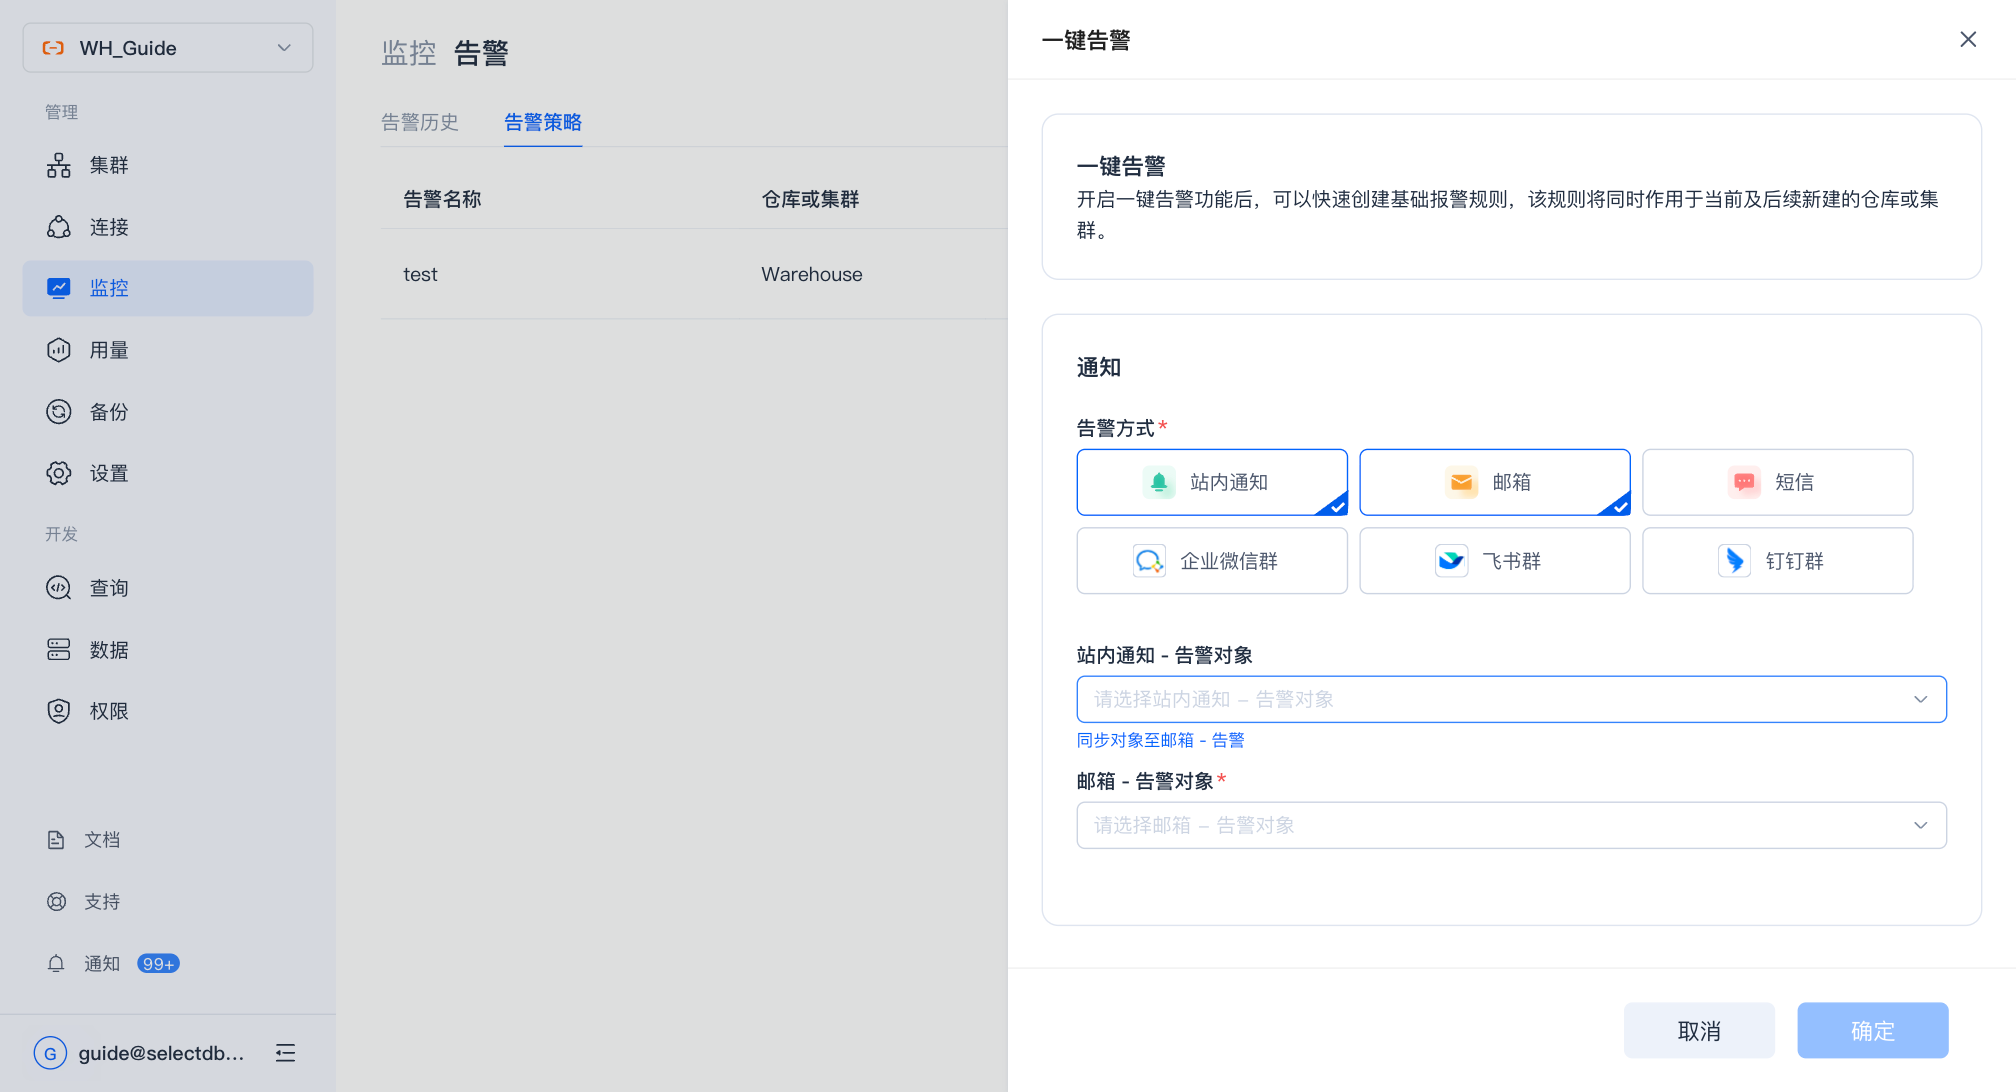Screen dimensions: 2016x1092
Task: Click the notification bell icon
Action: [x=56, y=964]
